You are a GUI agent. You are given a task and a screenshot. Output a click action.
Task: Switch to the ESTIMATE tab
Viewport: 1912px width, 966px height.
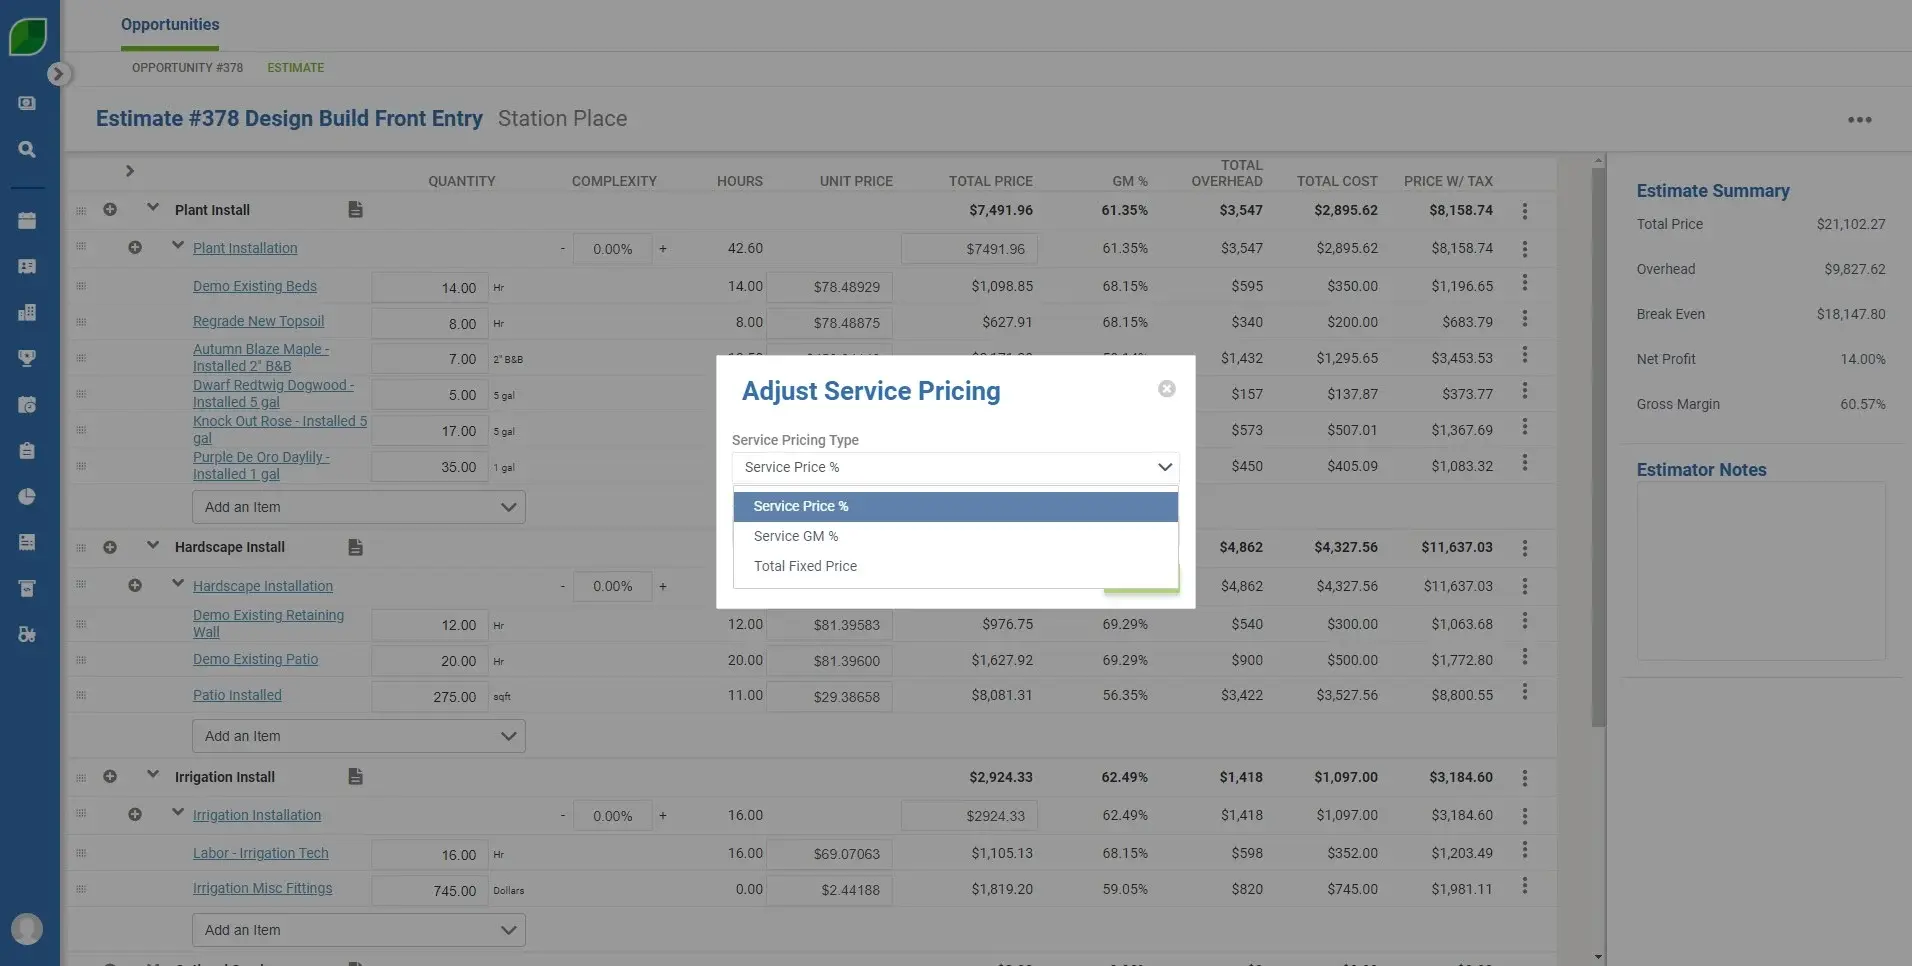point(295,68)
